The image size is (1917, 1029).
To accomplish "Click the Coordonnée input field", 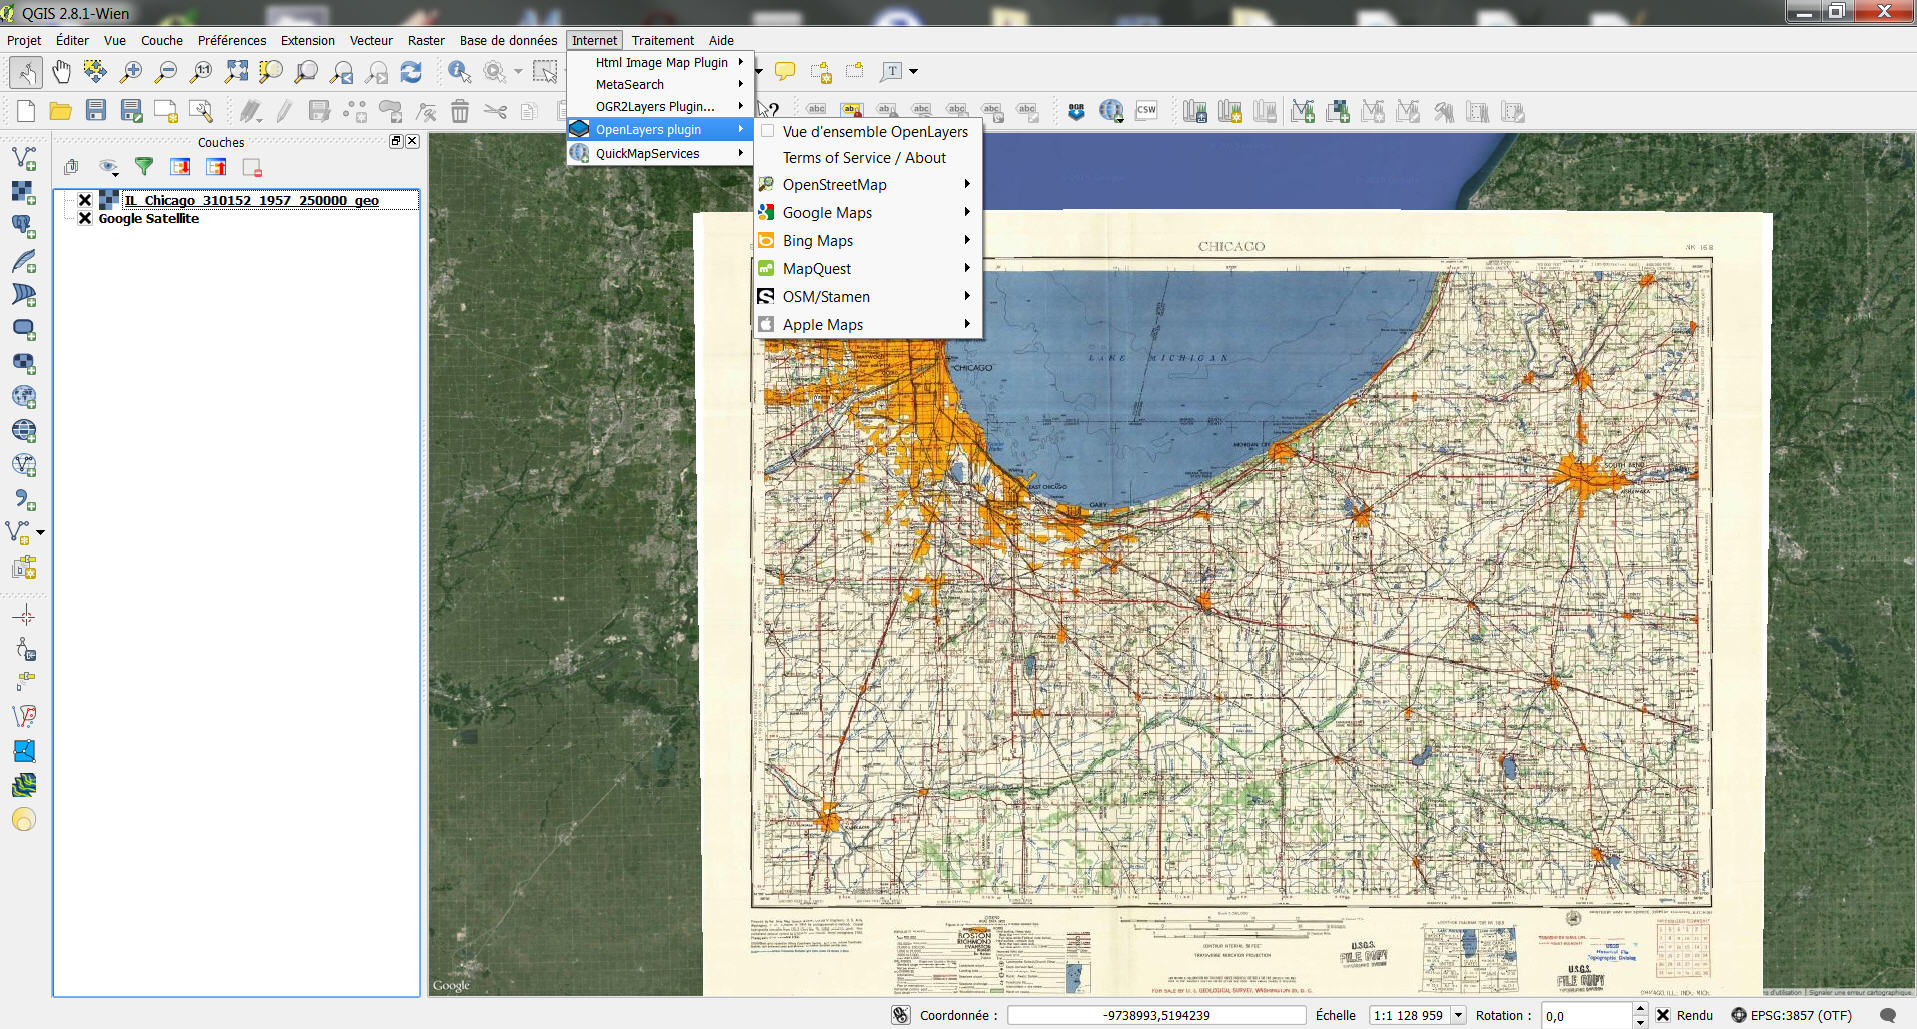I will [1155, 1015].
